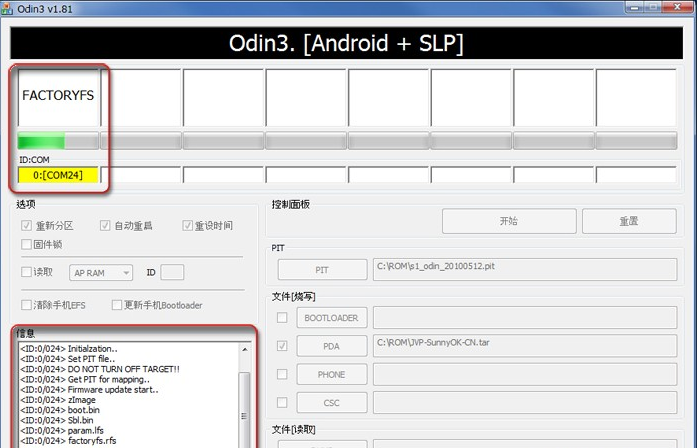This screenshot has width=698, height=448.
Task: Click the green progress bar under FACTORYFS
Action: pos(58,141)
